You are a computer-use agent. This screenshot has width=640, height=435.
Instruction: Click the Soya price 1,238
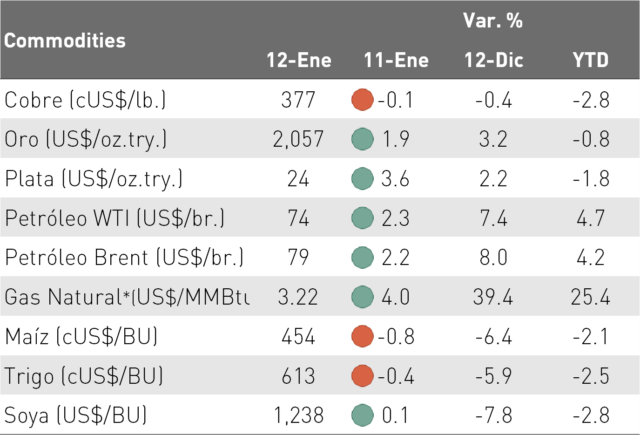tap(298, 415)
